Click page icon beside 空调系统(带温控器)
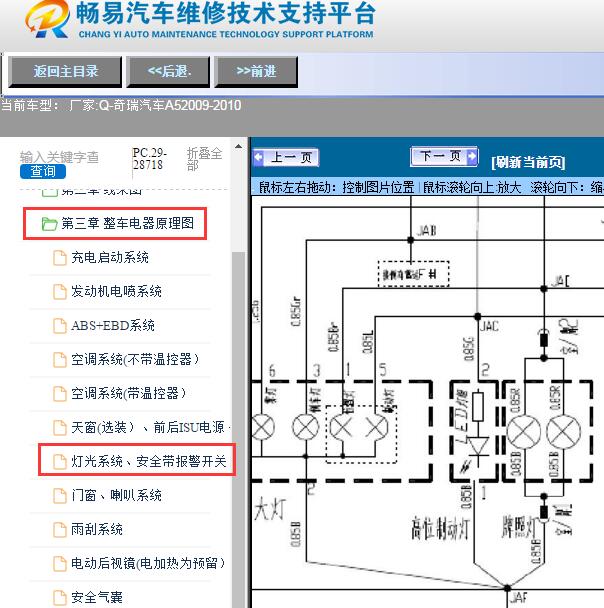 (x=60, y=394)
